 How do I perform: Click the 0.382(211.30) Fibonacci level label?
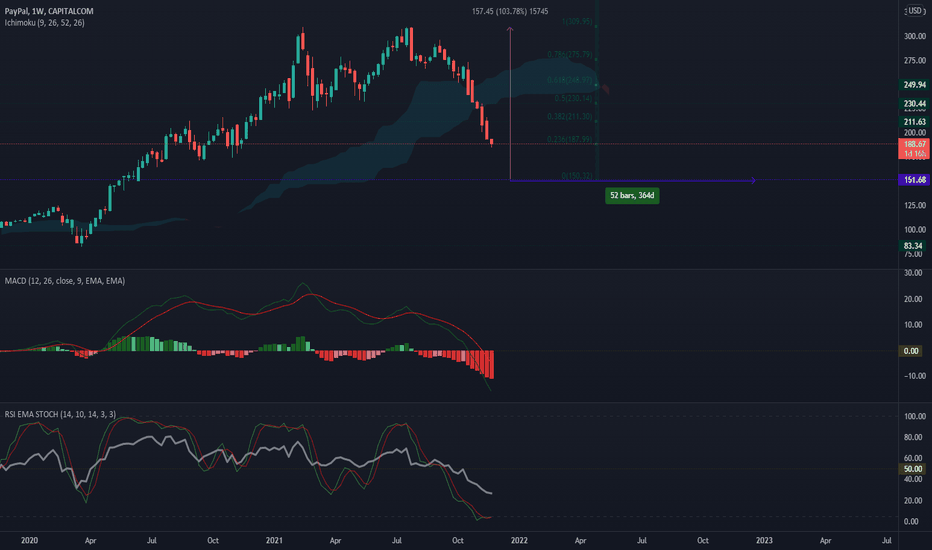pyautogui.click(x=570, y=117)
